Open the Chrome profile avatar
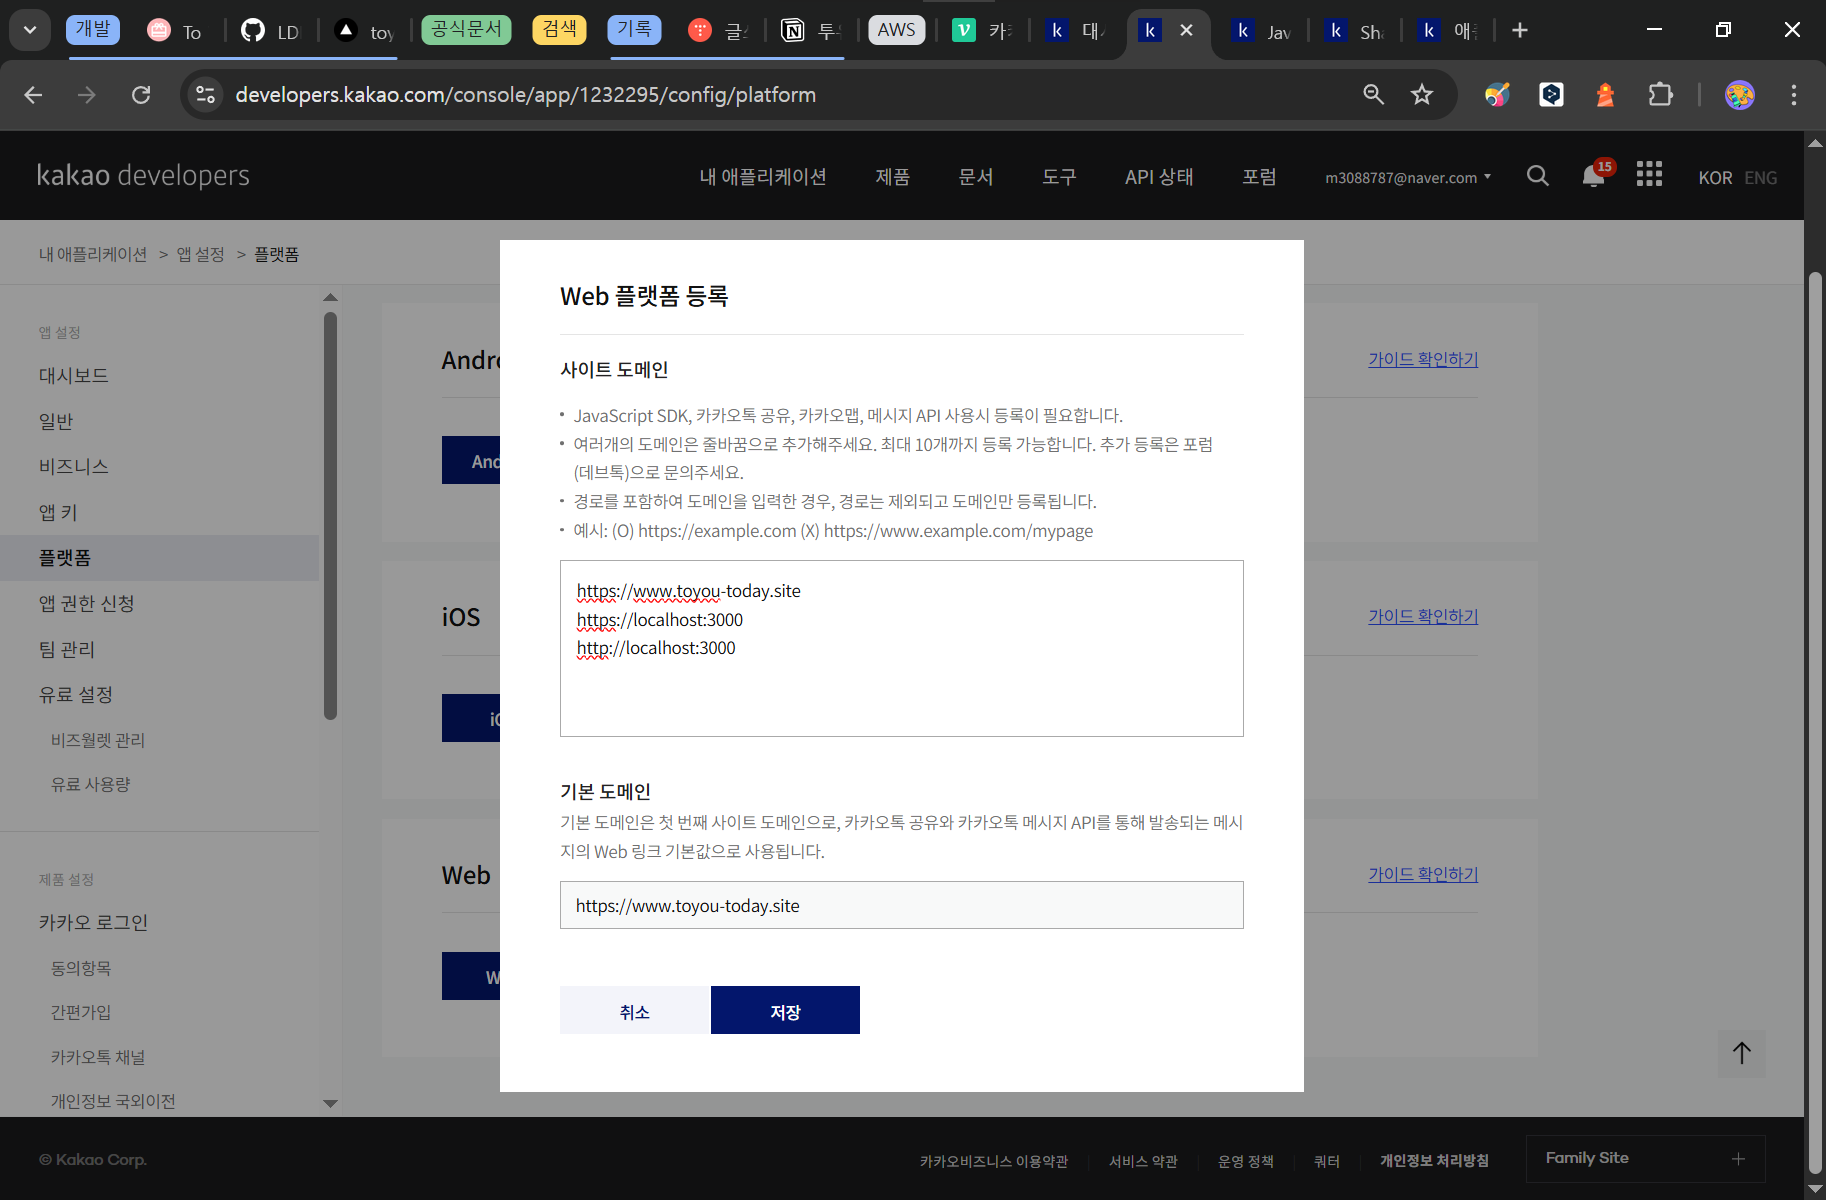The width and height of the screenshot is (1826, 1200). [1740, 95]
